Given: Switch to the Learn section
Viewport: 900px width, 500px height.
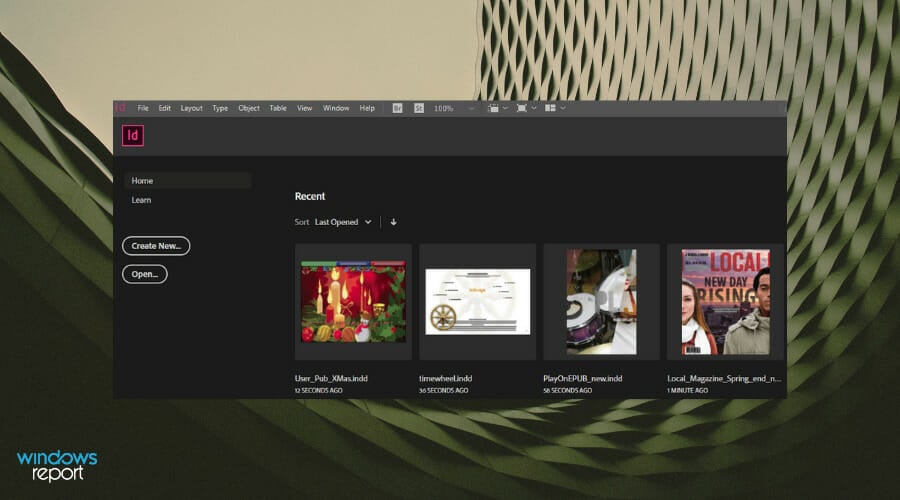Looking at the screenshot, I should (142, 200).
